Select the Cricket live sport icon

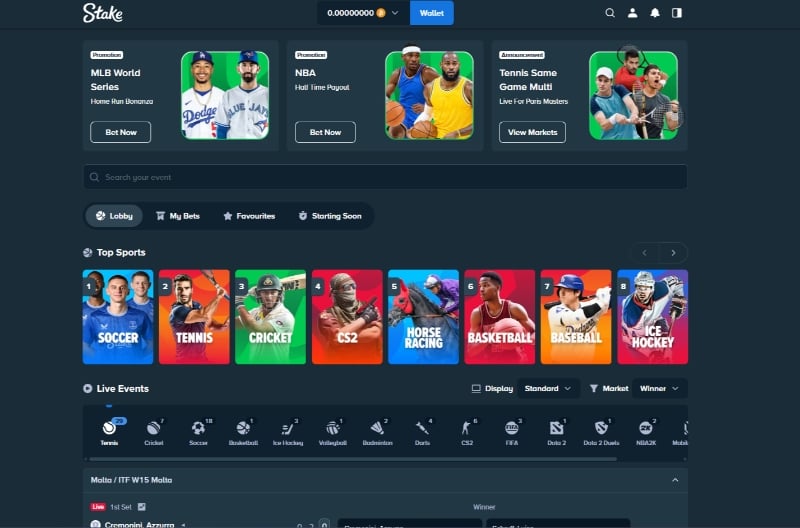153,430
